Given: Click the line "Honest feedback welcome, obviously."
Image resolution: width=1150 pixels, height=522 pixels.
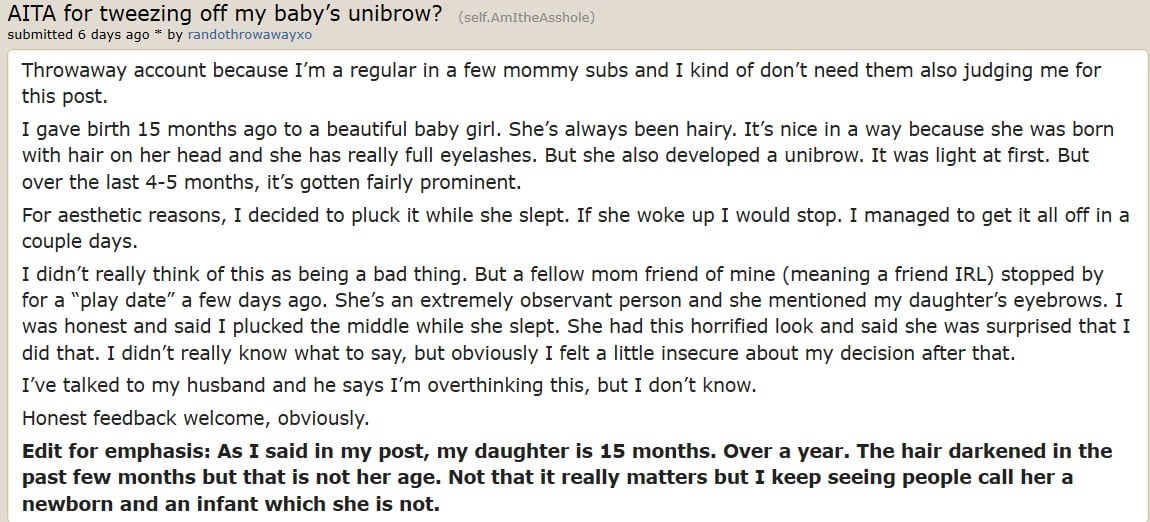Looking at the screenshot, I should (x=195, y=417).
